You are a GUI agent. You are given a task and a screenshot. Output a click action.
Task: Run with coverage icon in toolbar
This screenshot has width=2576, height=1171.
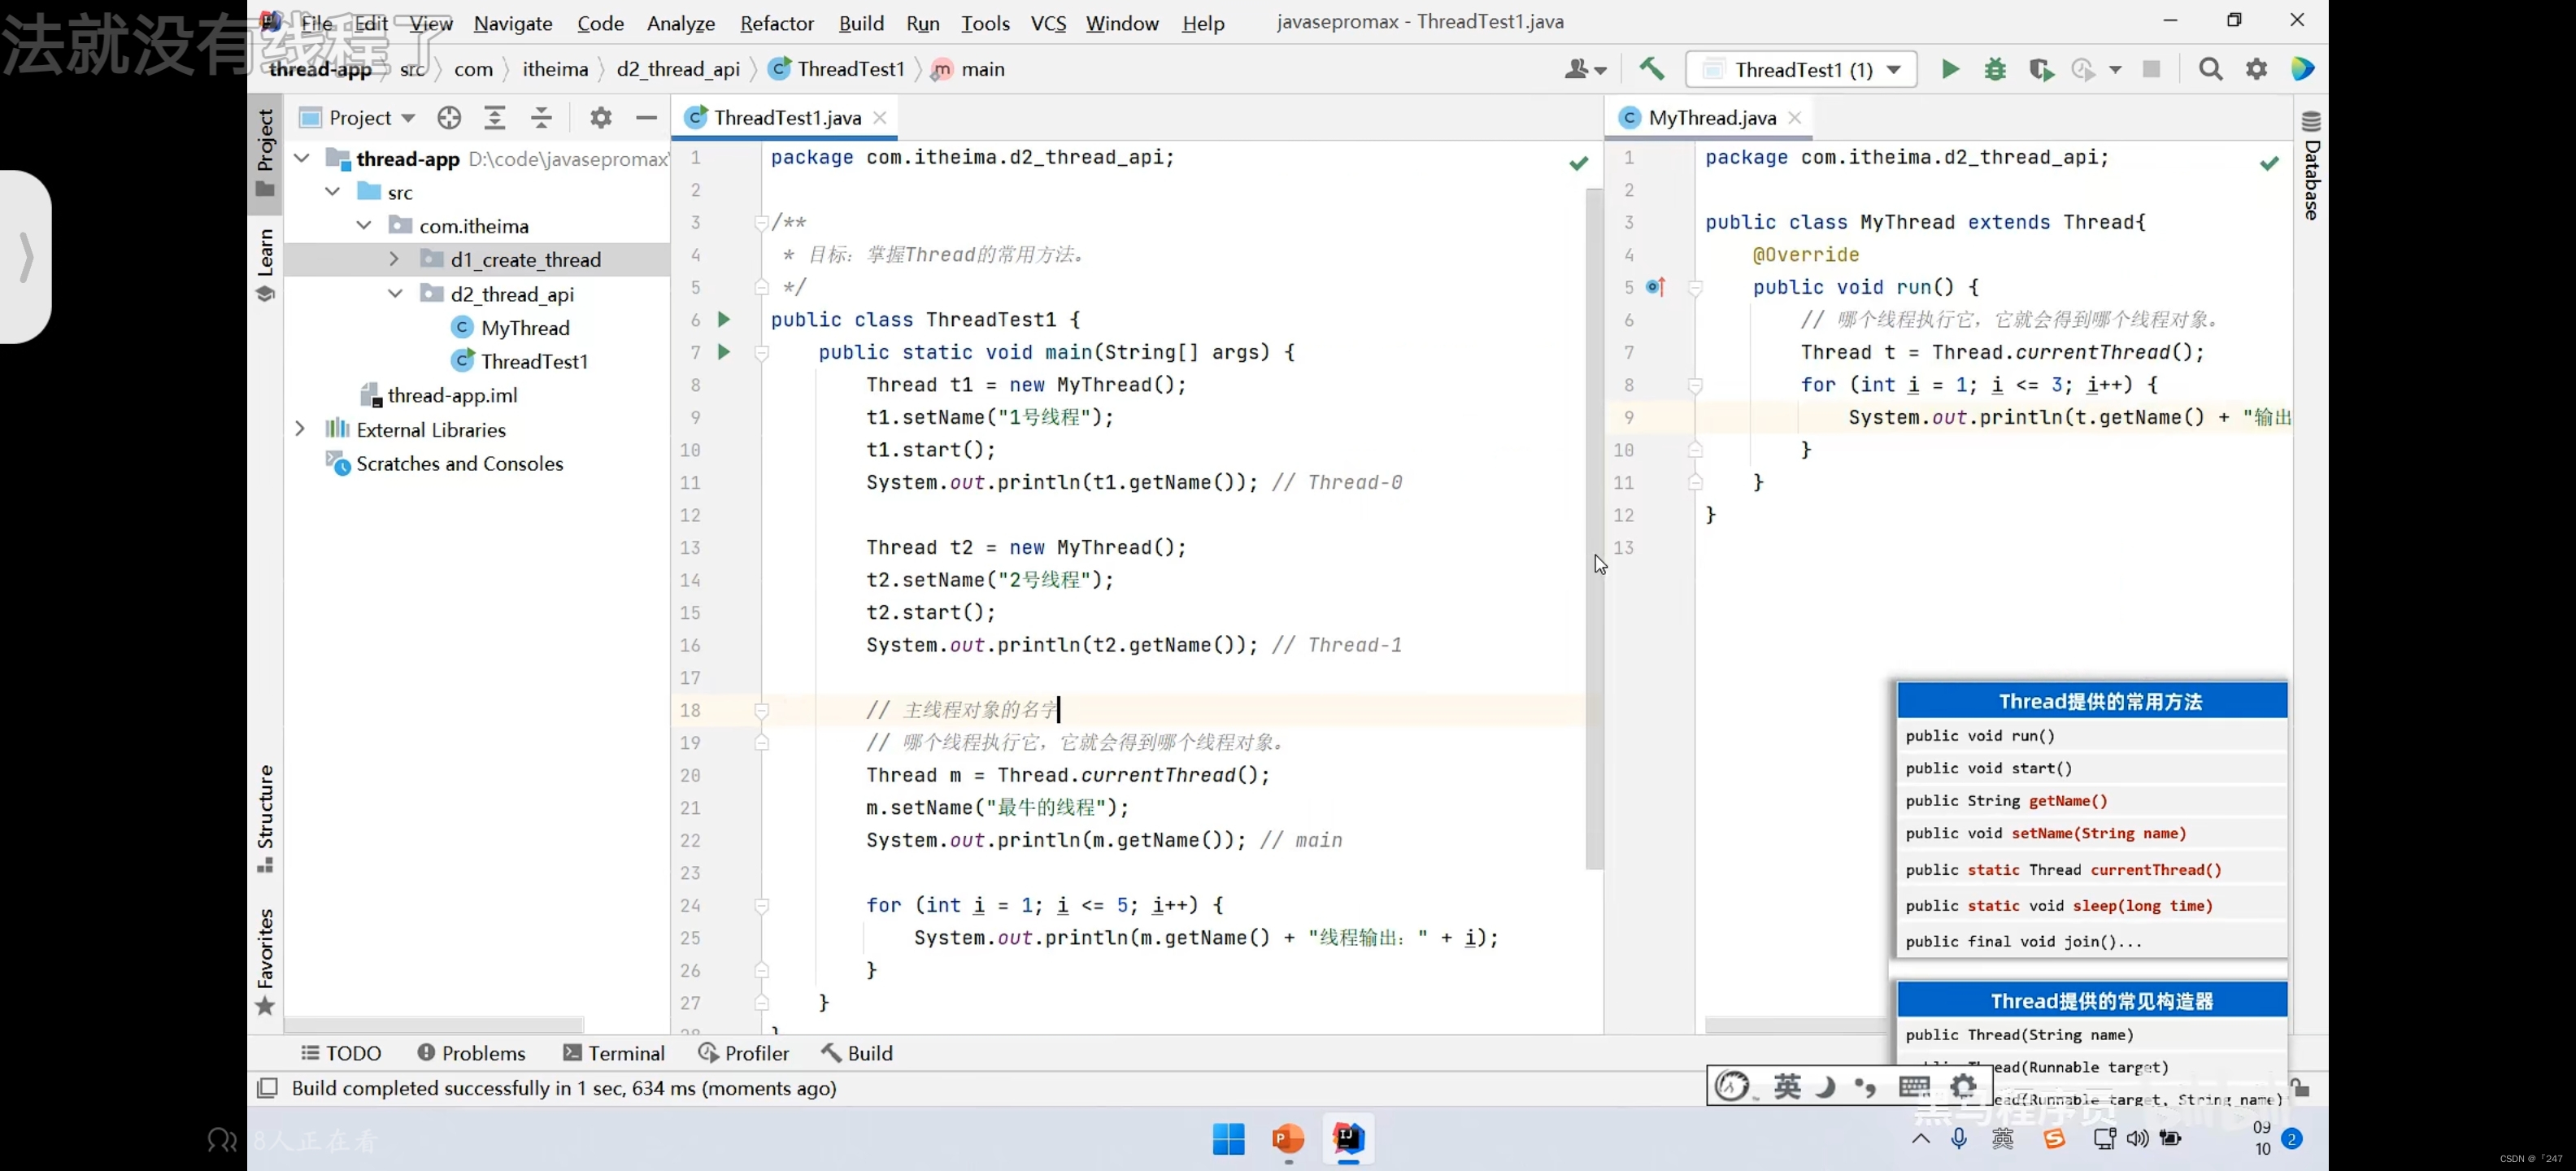point(2041,69)
